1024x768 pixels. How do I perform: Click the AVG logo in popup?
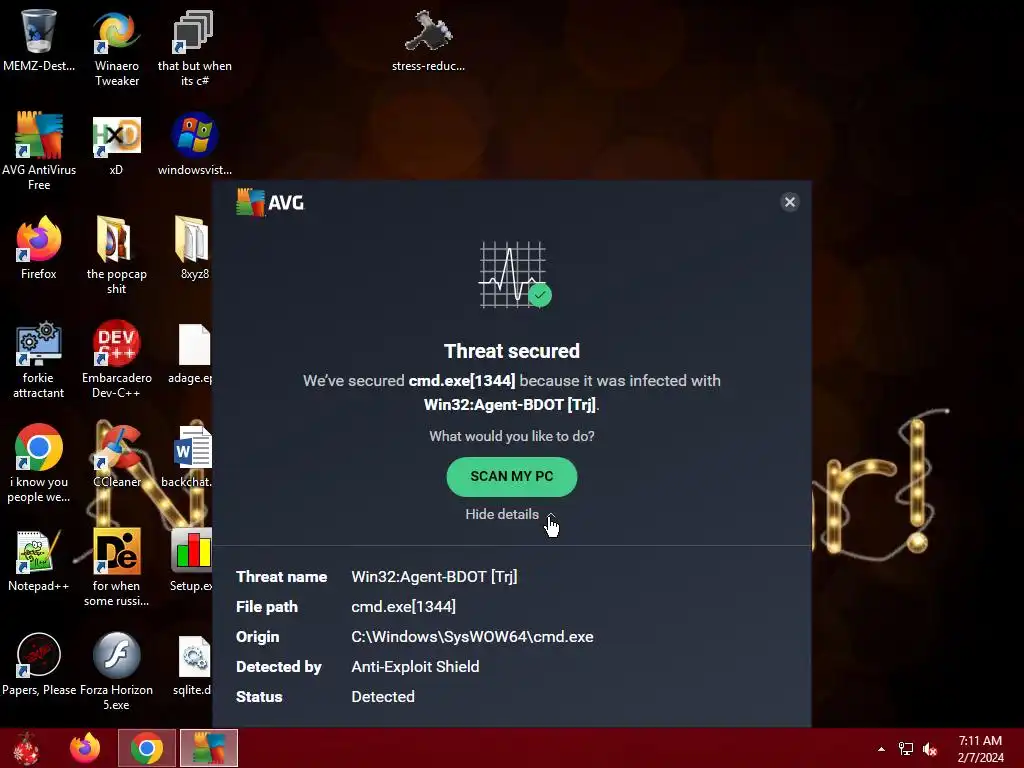(270, 202)
